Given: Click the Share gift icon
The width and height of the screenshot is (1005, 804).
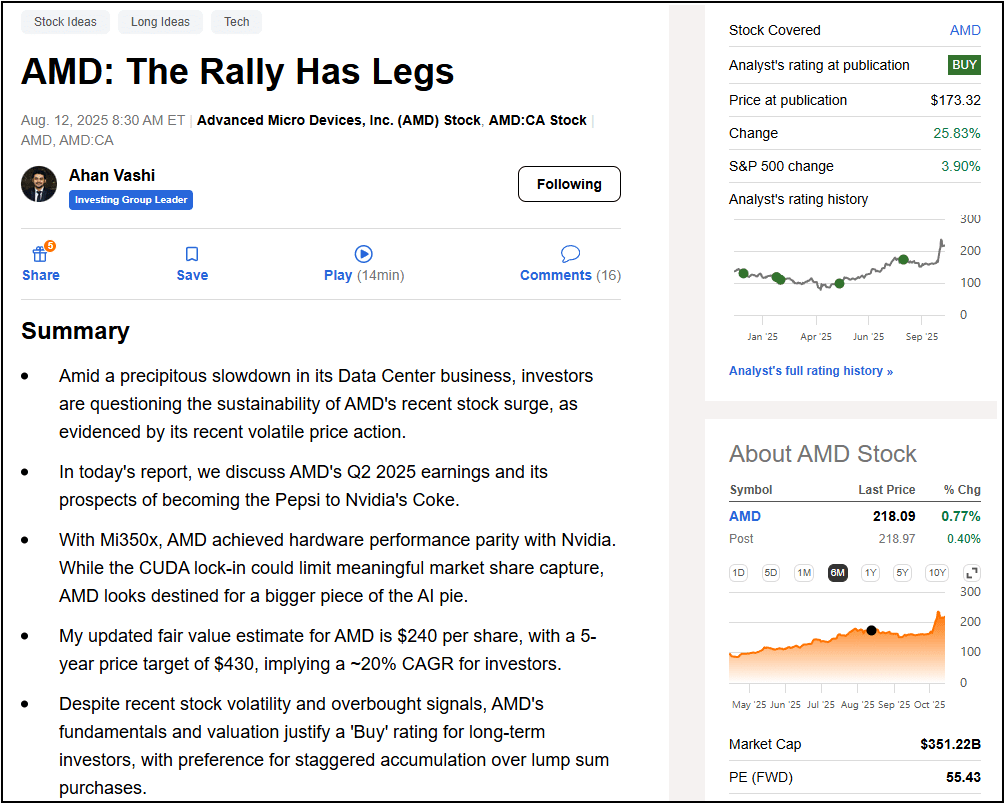Looking at the screenshot, I should click(40, 254).
